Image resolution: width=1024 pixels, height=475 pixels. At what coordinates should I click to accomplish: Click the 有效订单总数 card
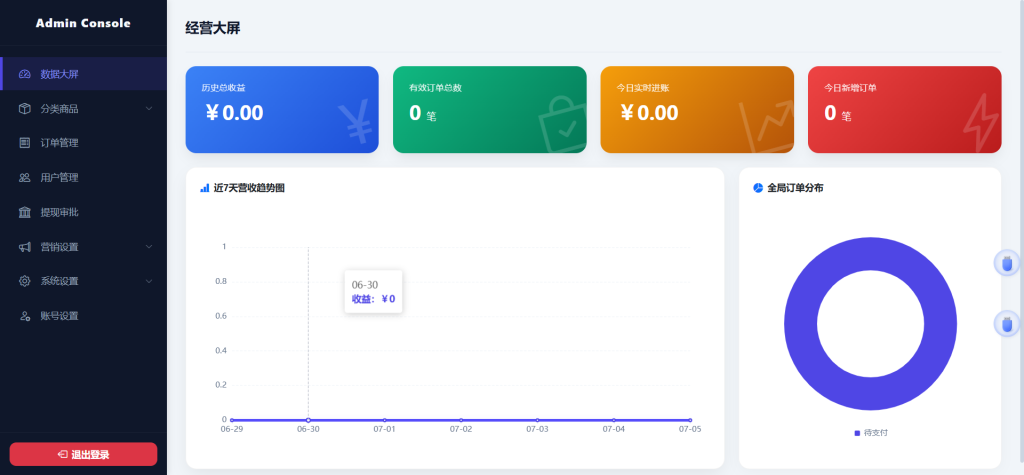pyautogui.click(x=490, y=110)
